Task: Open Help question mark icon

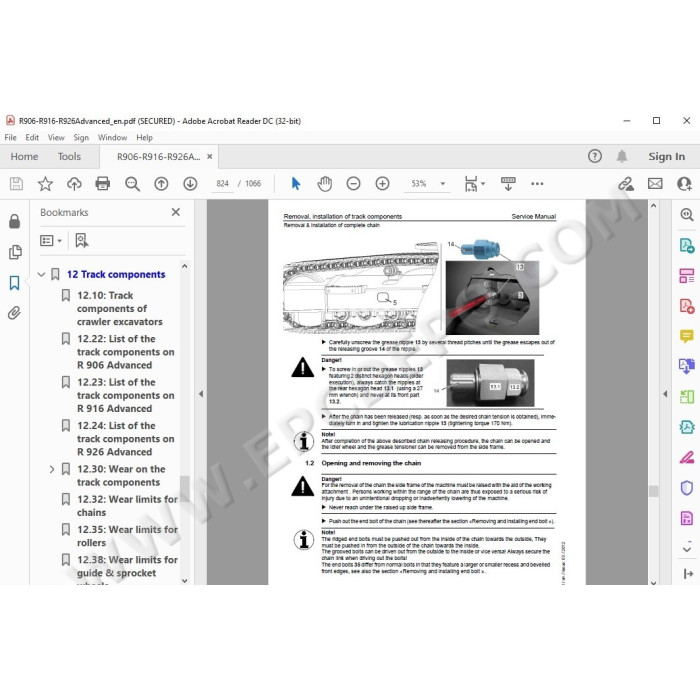Action: click(x=595, y=156)
